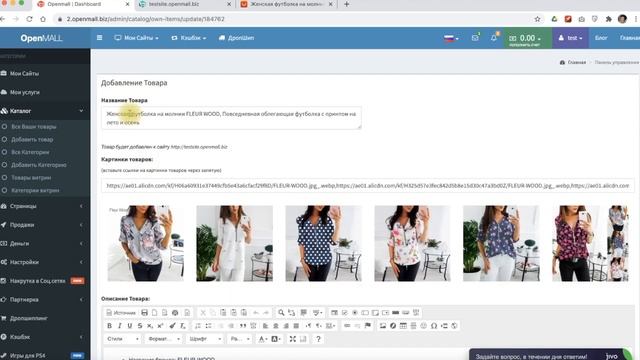Click the product image URLs field
The height and width of the screenshot is (360, 640).
[x=368, y=186]
